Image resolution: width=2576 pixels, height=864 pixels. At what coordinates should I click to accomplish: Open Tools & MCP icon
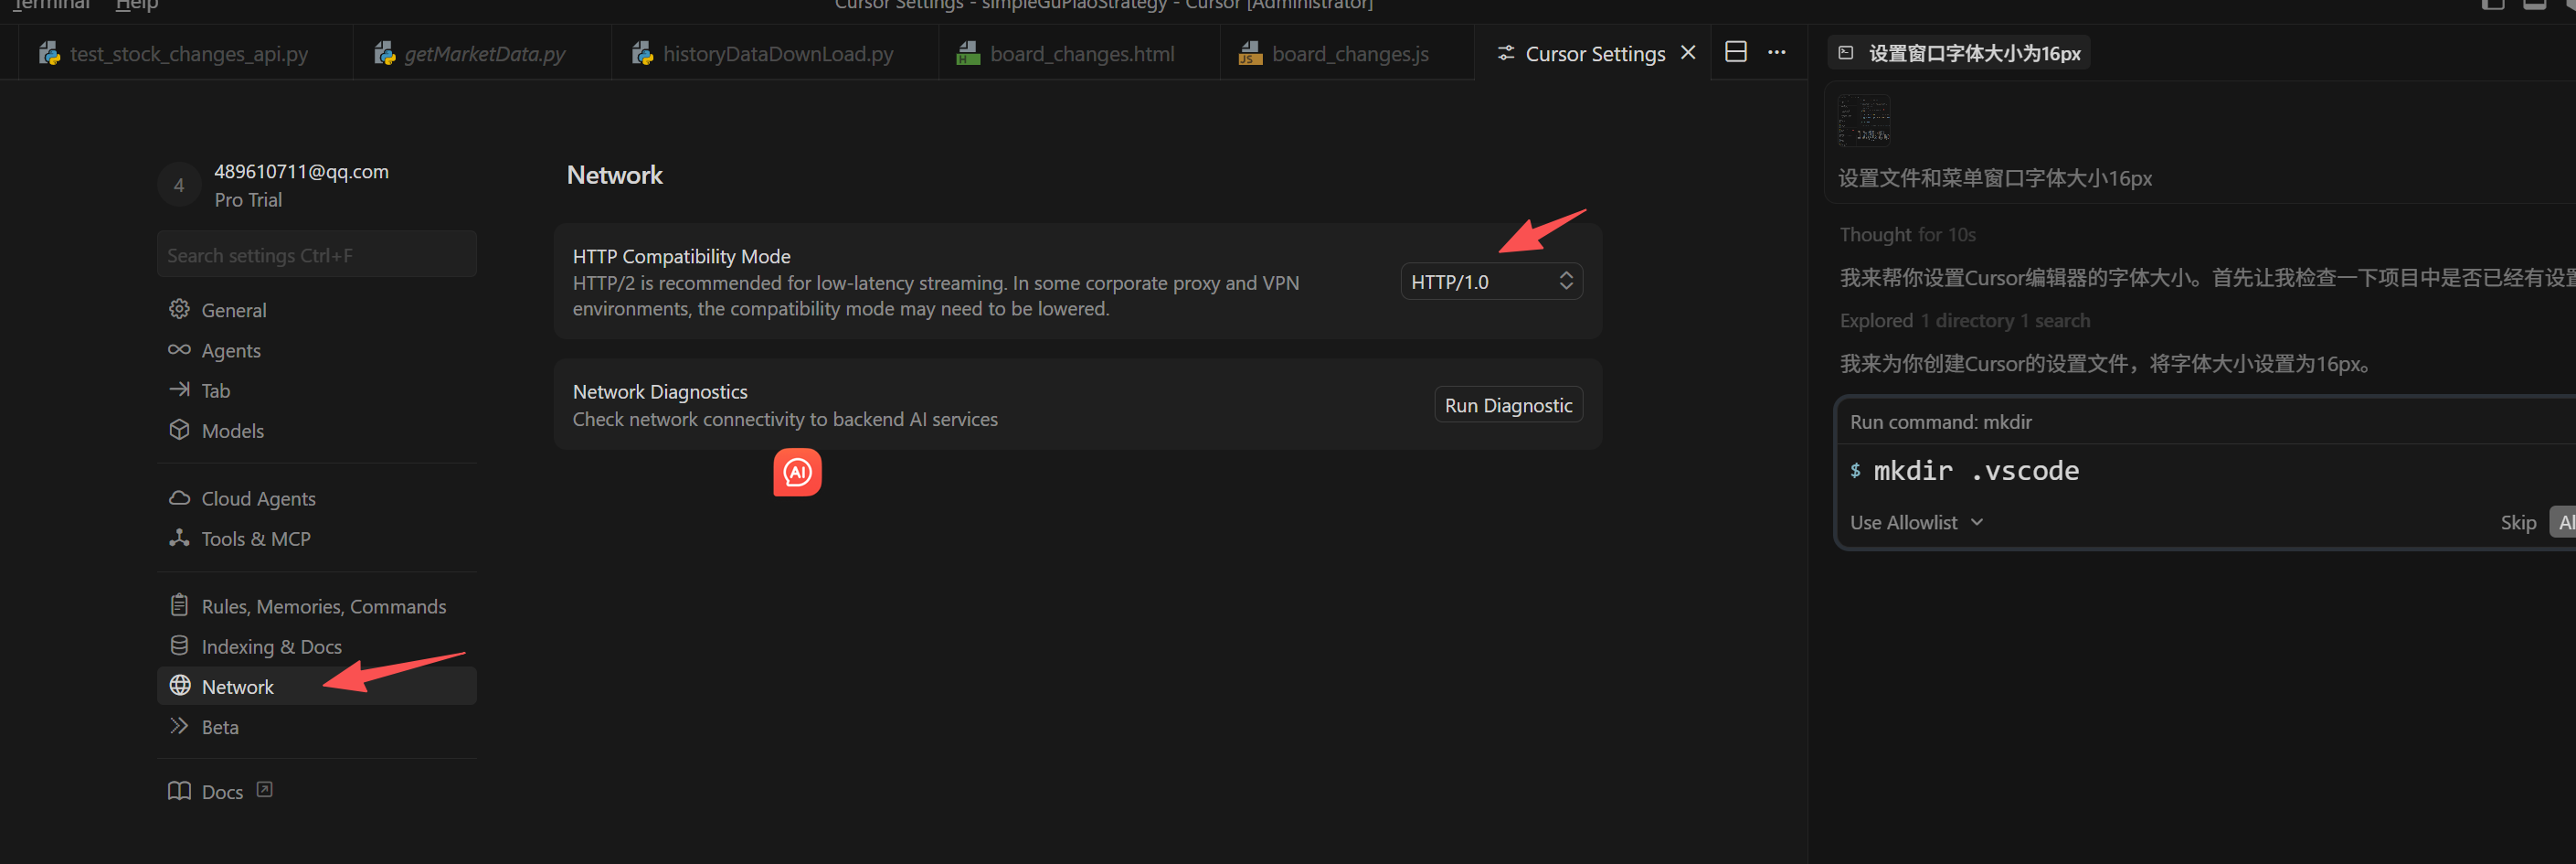pos(179,537)
